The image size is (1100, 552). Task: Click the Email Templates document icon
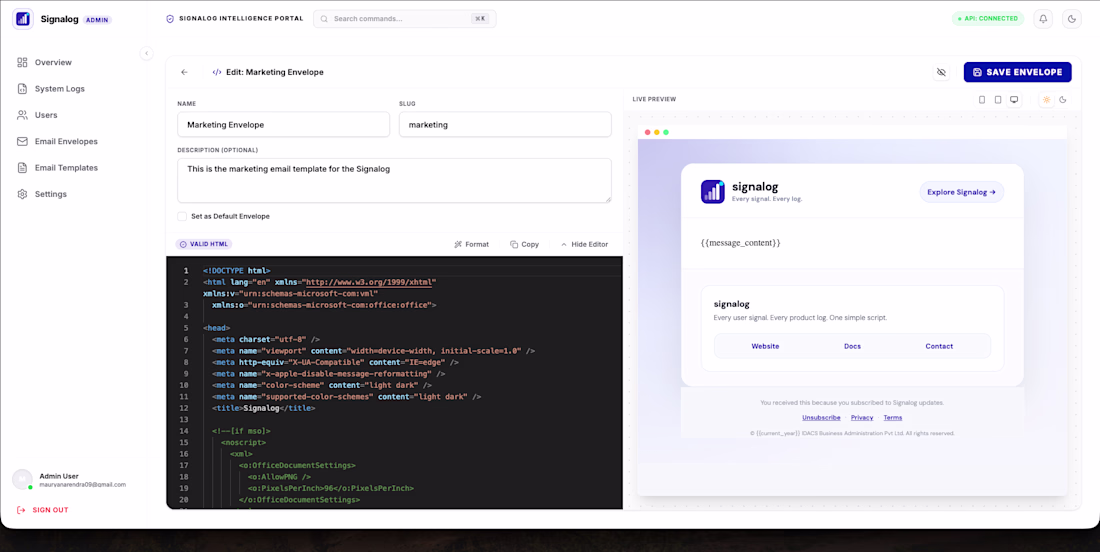[22, 168]
